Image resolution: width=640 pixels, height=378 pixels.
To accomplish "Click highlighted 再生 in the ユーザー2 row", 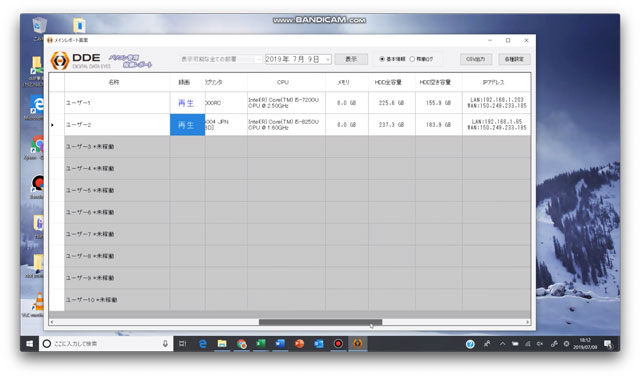I will click(x=187, y=125).
